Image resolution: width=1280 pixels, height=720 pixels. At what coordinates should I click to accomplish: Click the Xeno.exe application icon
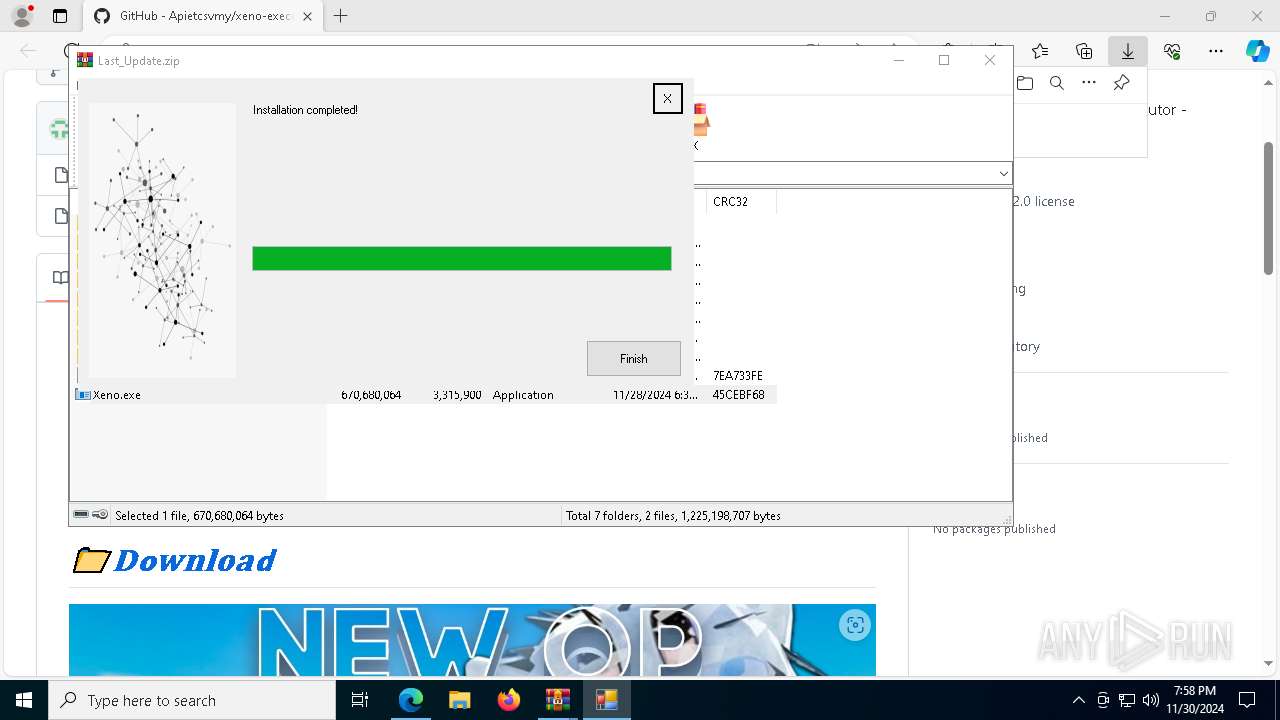[83, 395]
